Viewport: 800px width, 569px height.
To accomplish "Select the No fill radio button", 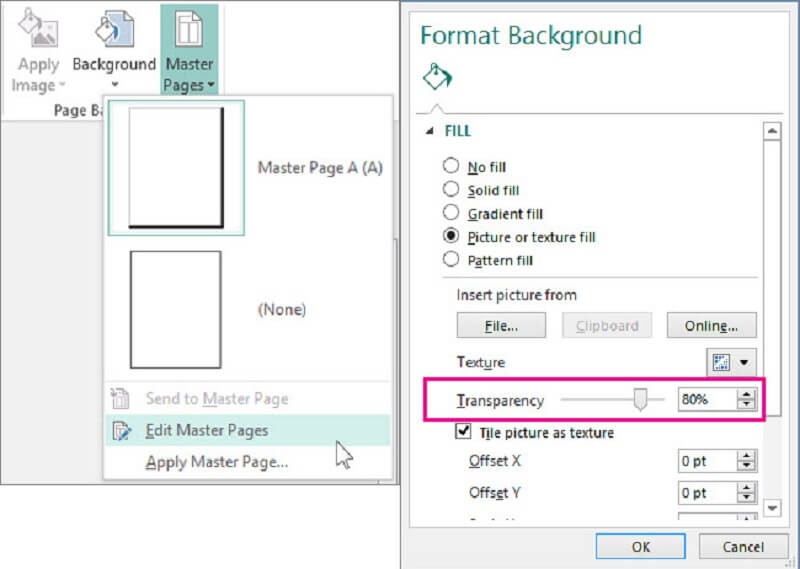I will [x=451, y=167].
